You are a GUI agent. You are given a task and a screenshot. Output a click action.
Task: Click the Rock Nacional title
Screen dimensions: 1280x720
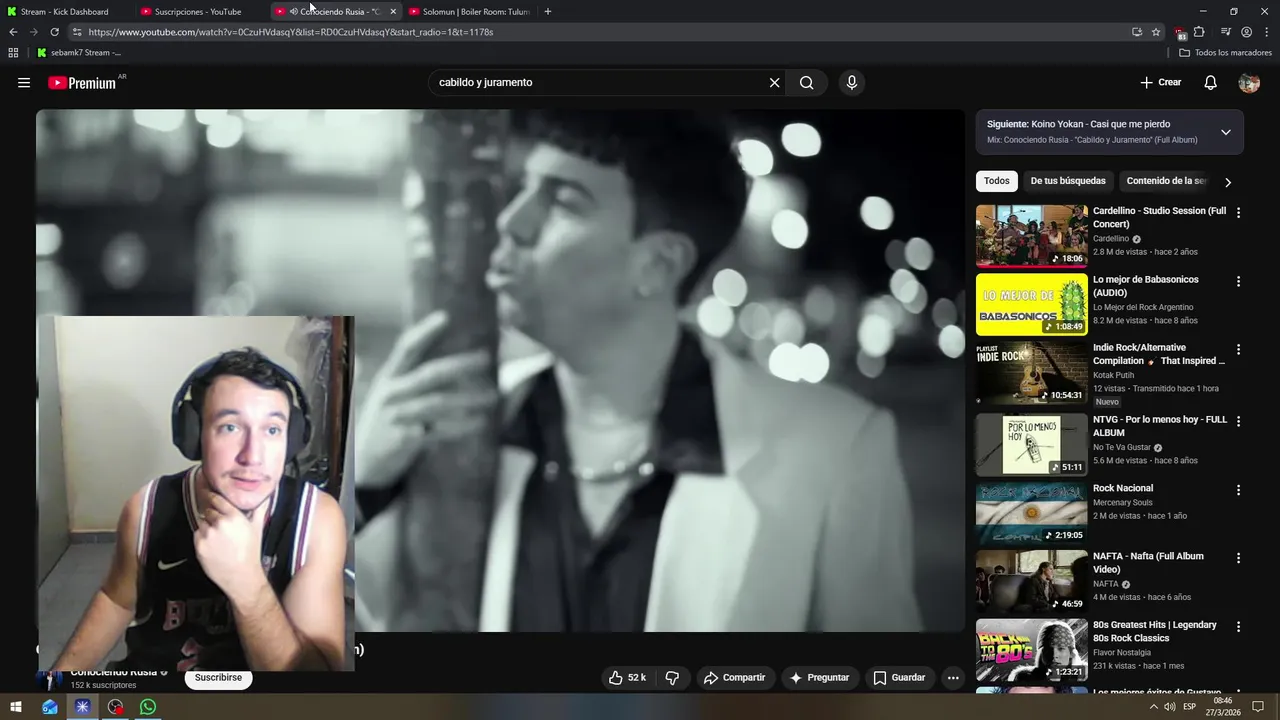(1123, 488)
